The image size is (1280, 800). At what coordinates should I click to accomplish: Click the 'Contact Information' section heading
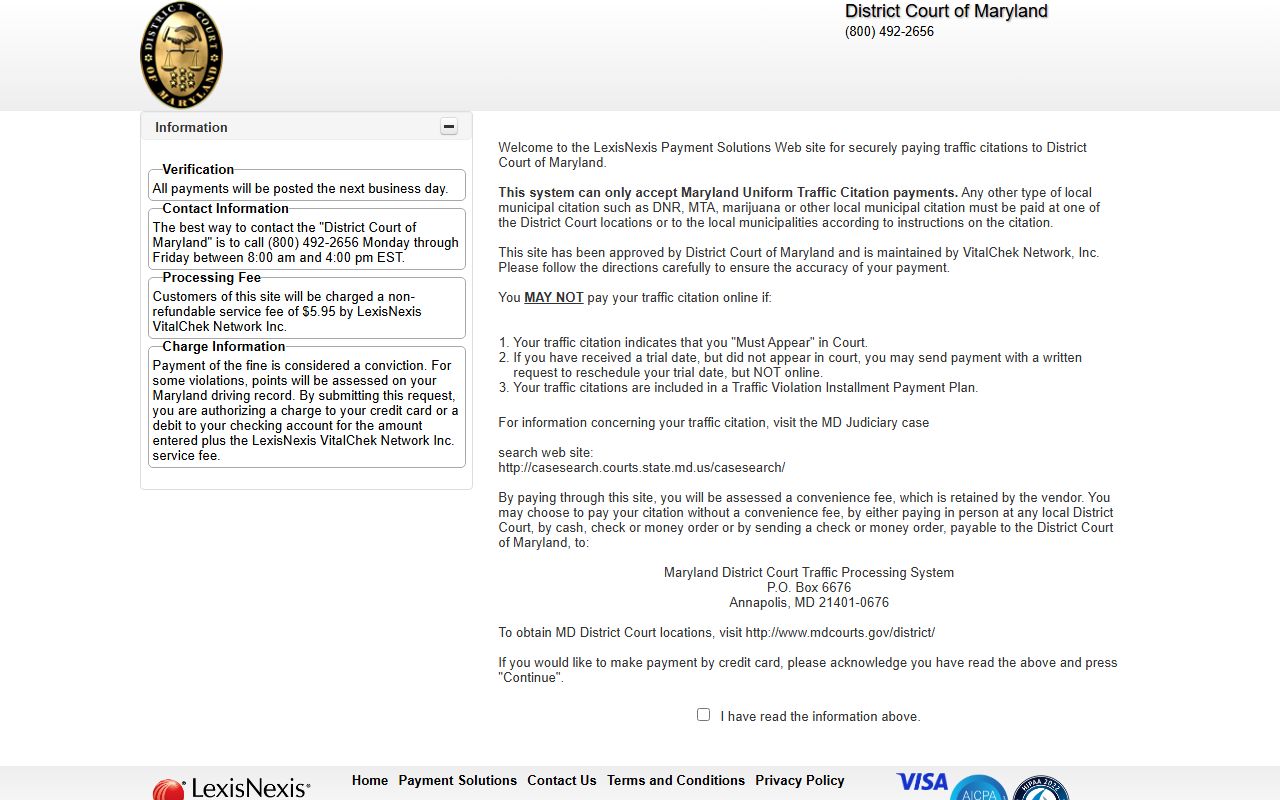tap(225, 208)
